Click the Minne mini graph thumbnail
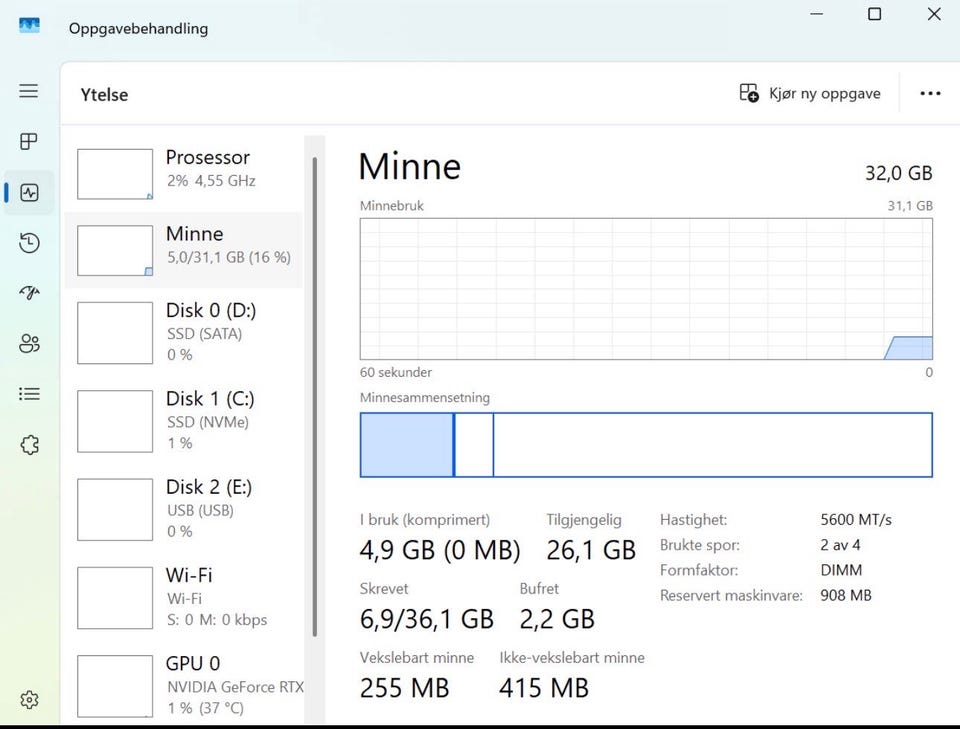The width and height of the screenshot is (960, 729). (x=115, y=250)
